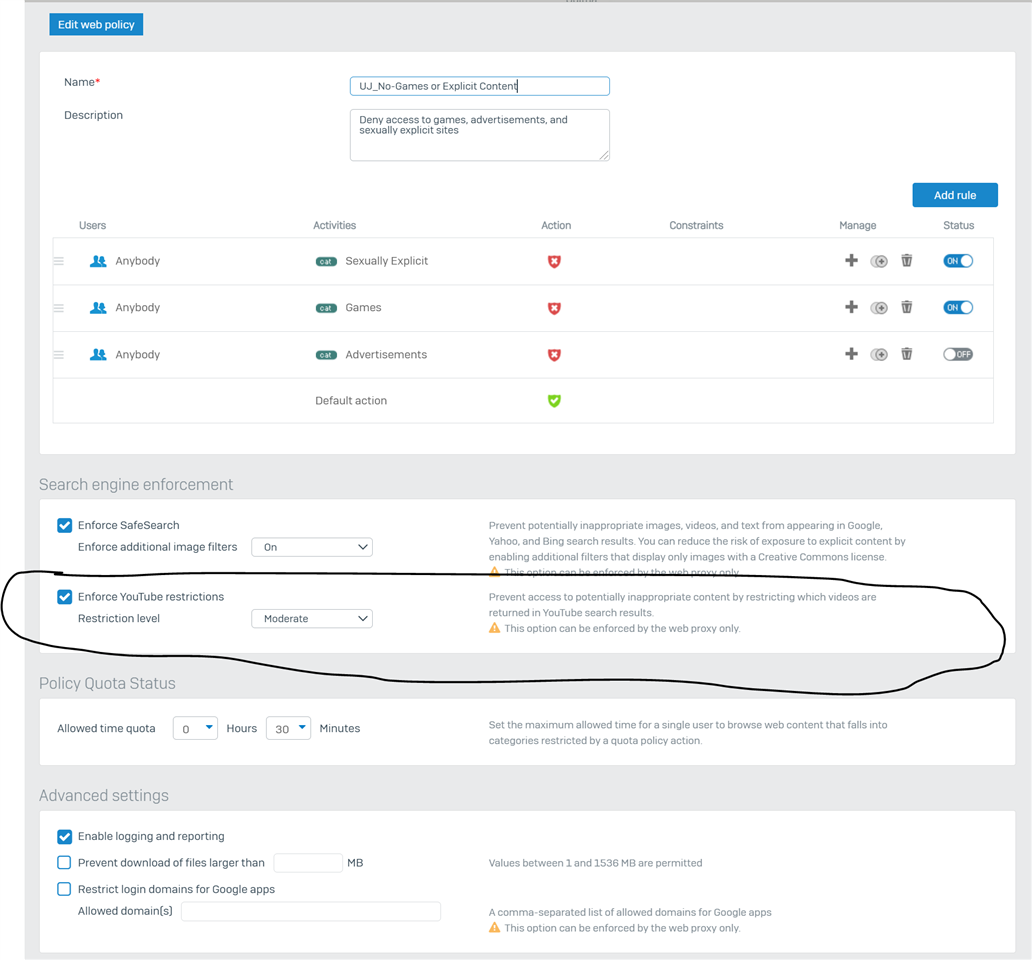Uncheck Enforce SafeSearch

(x=64, y=525)
